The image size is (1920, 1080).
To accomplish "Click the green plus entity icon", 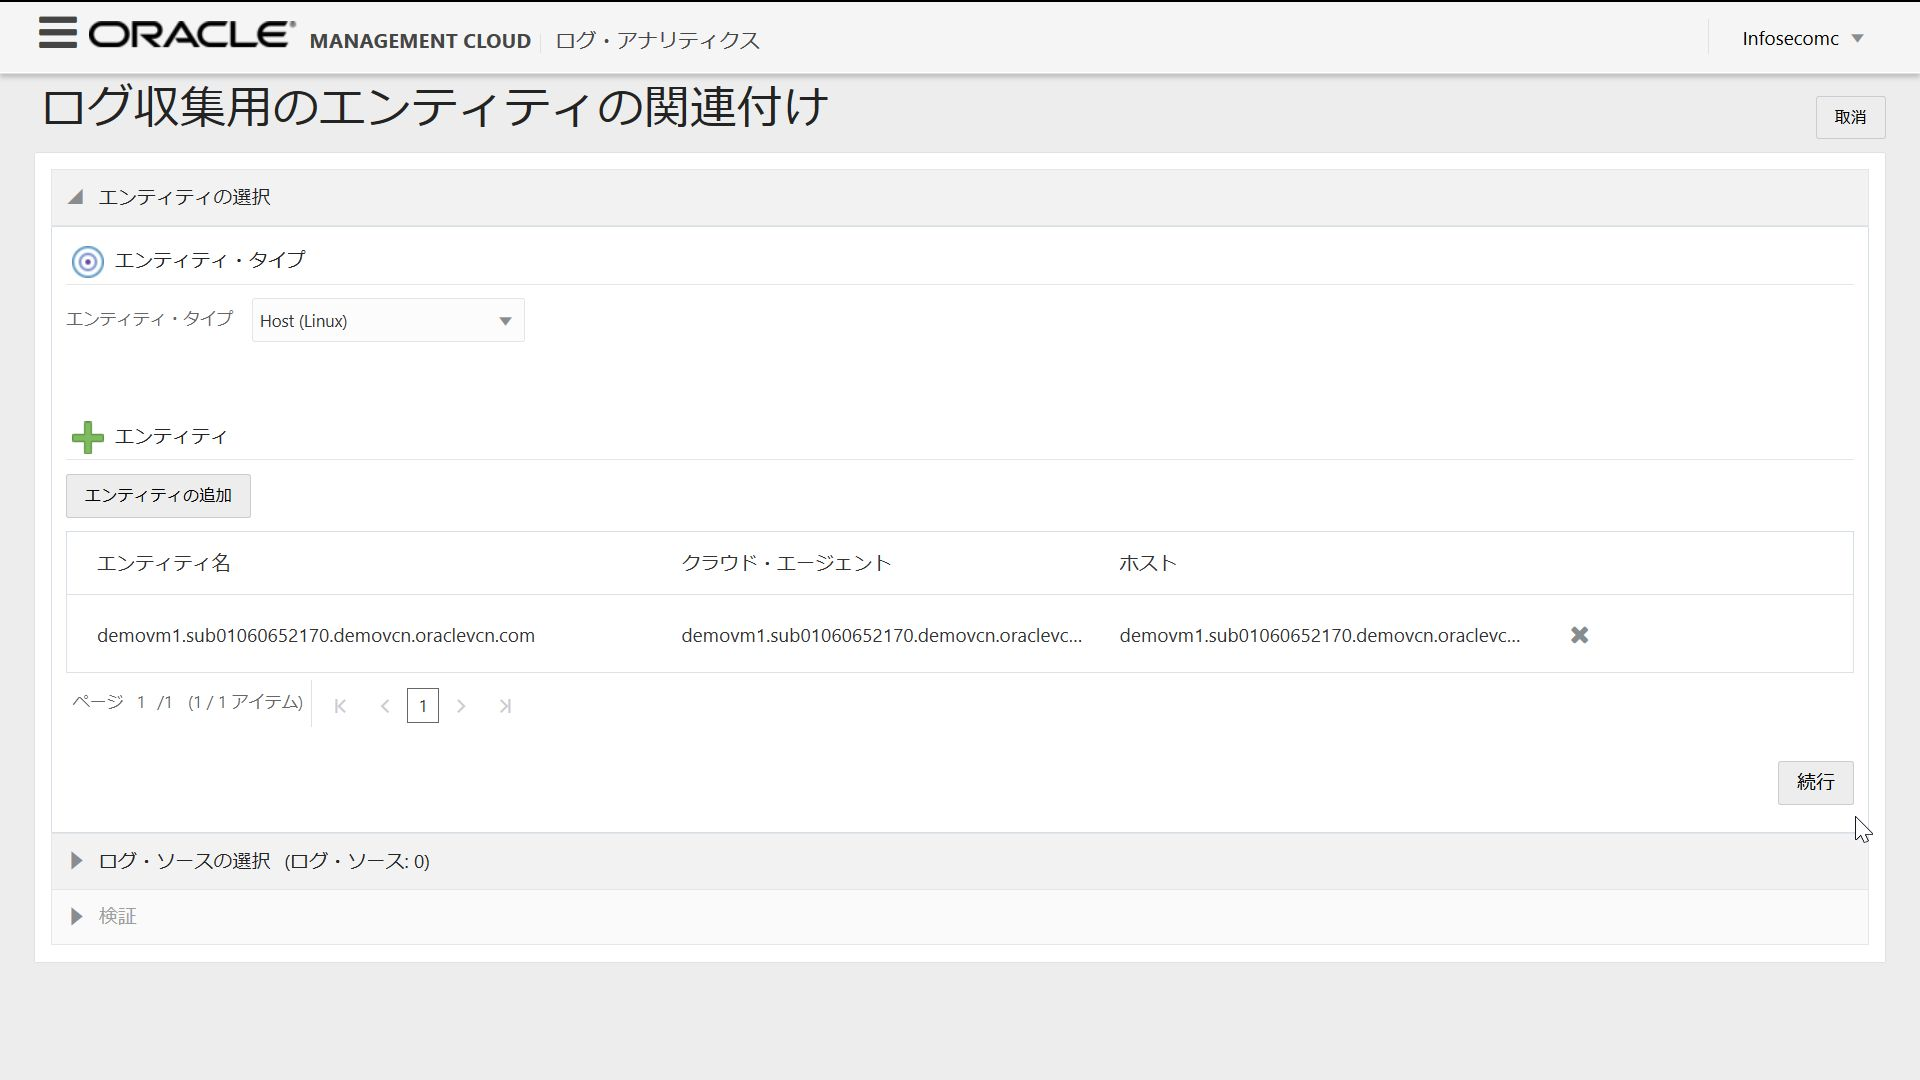I will coord(88,437).
